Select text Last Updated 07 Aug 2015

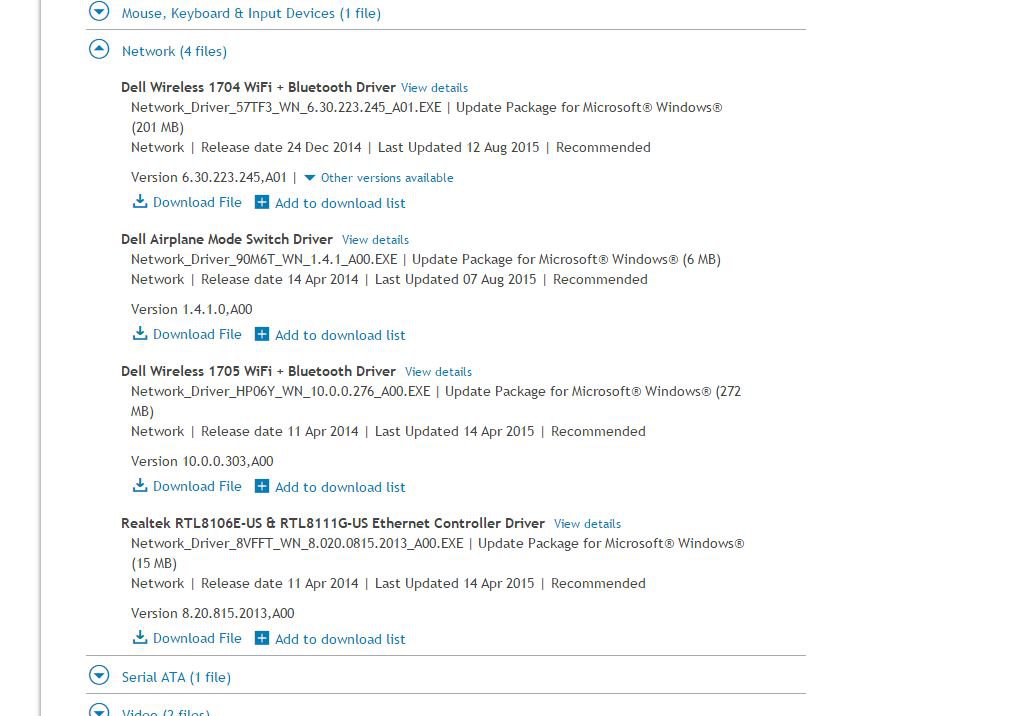[x=456, y=280]
